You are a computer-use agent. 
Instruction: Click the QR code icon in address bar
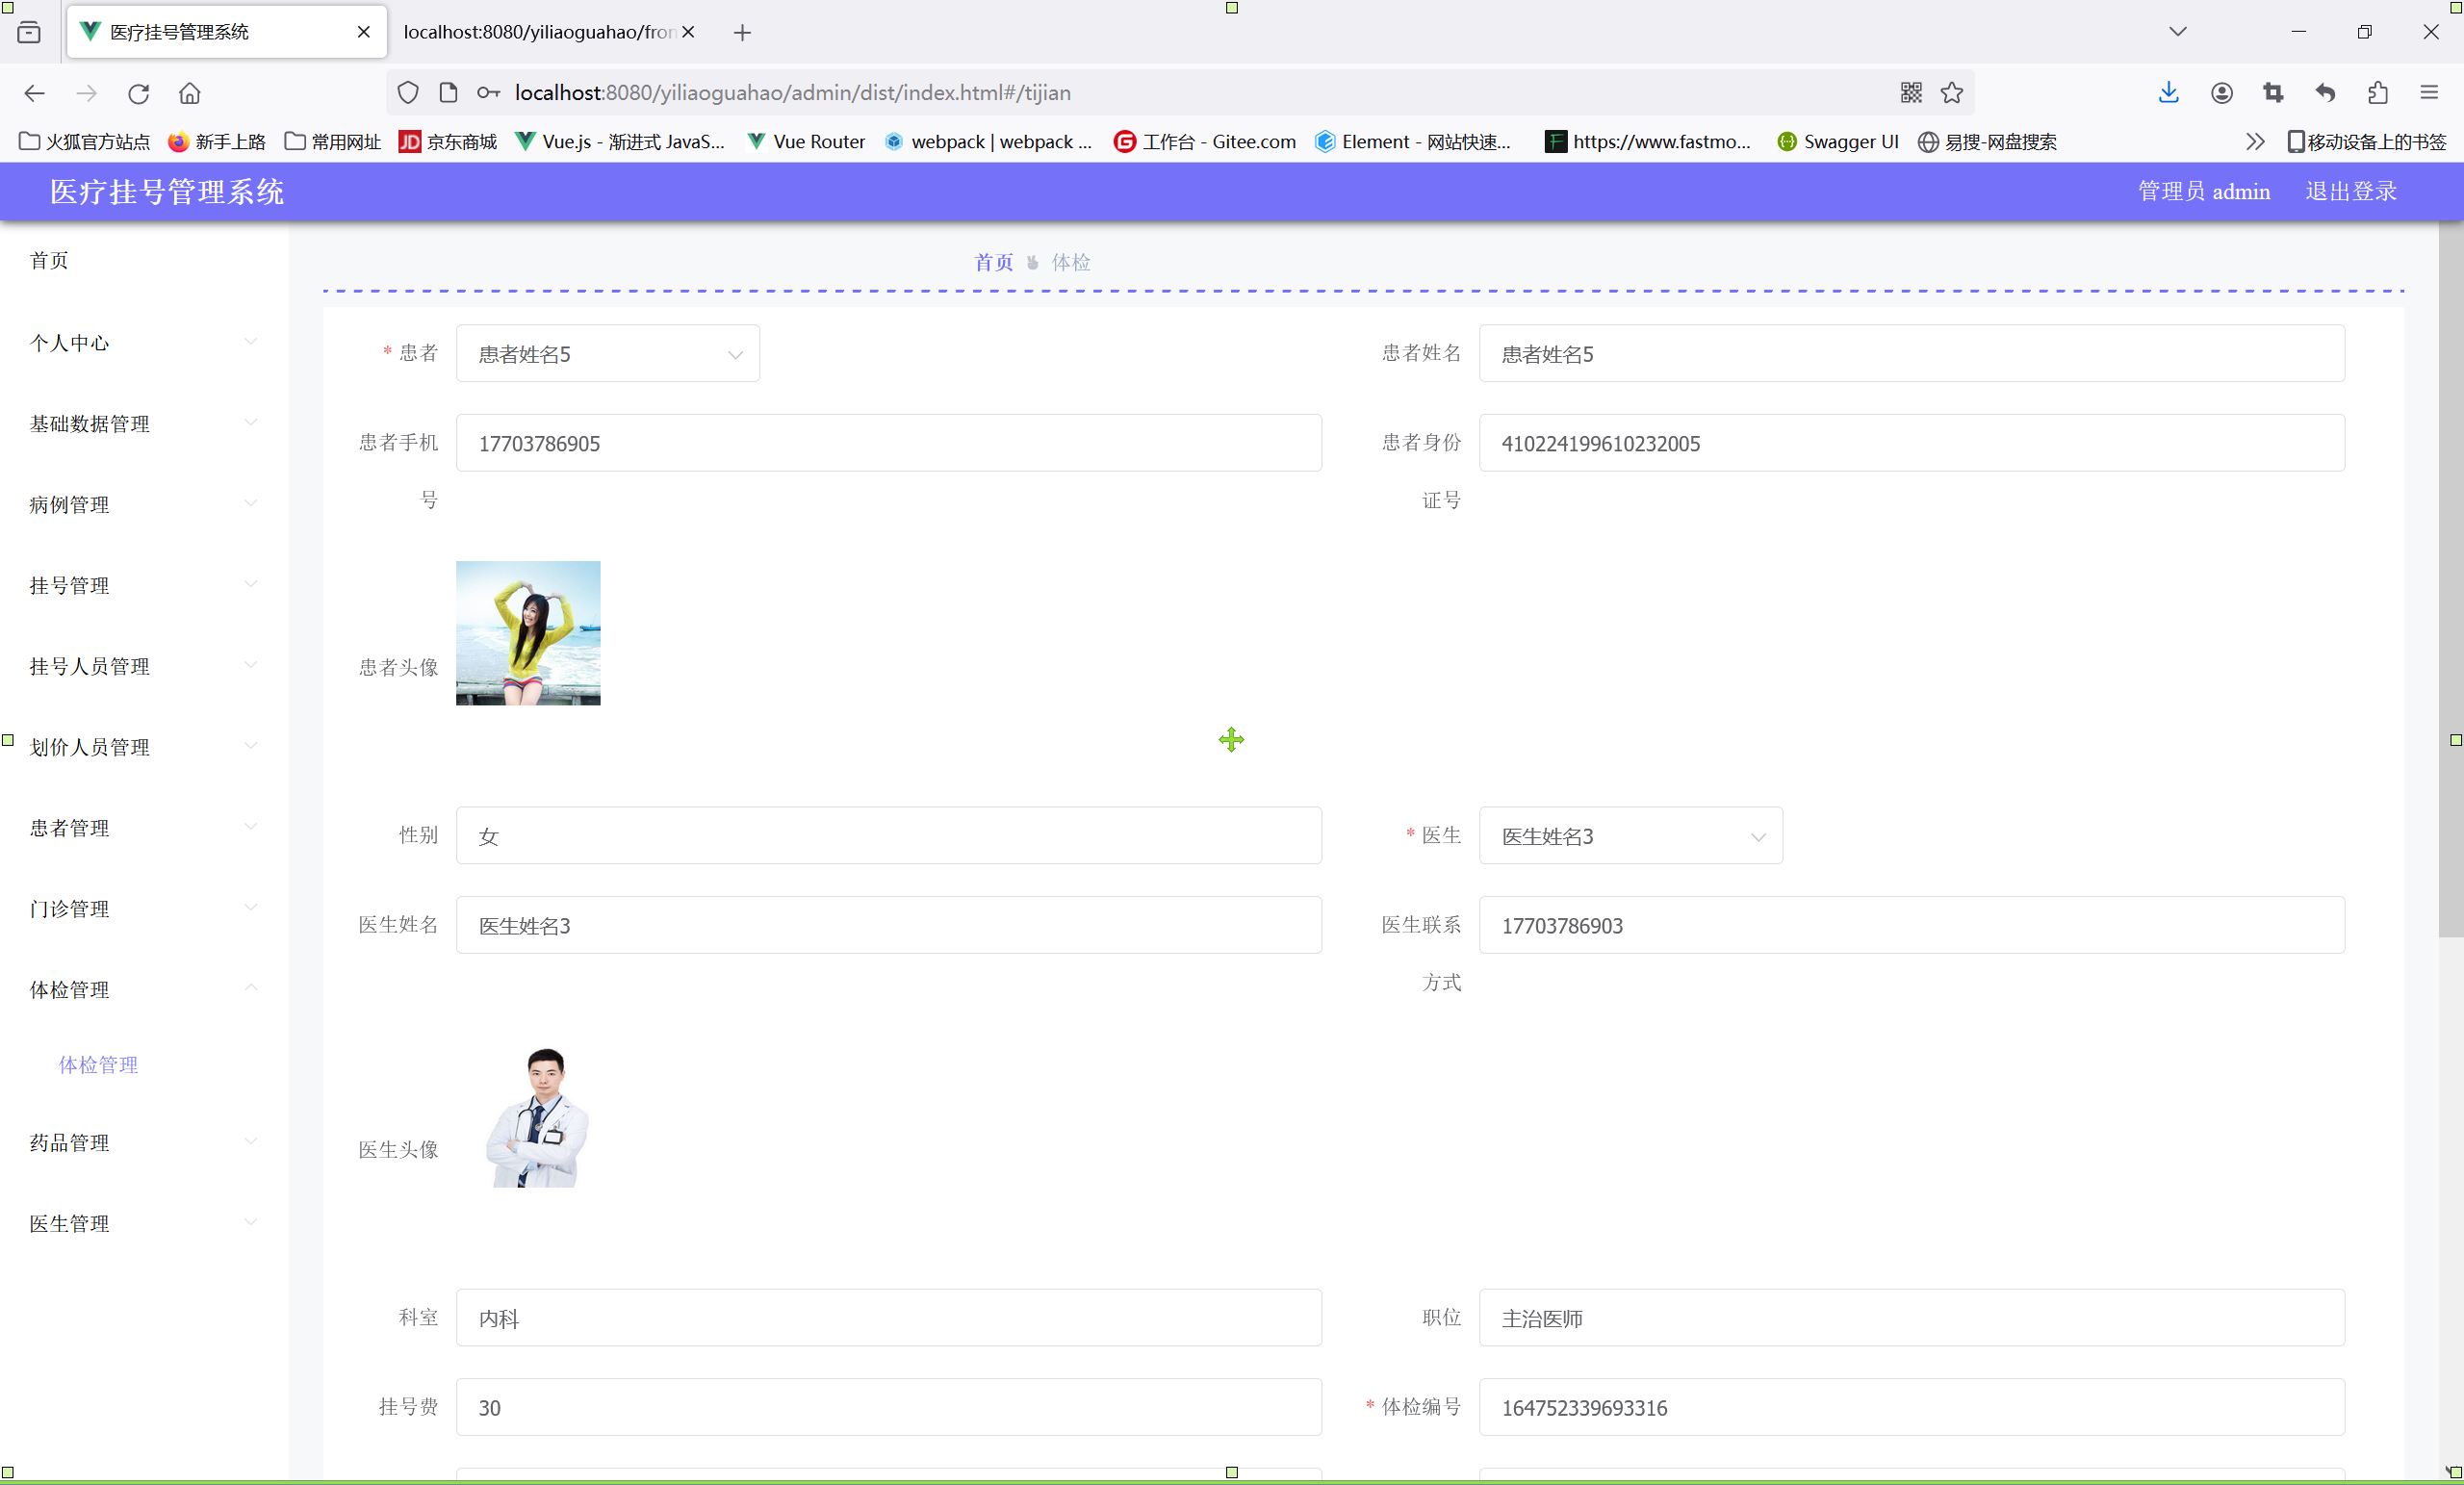[x=1911, y=93]
